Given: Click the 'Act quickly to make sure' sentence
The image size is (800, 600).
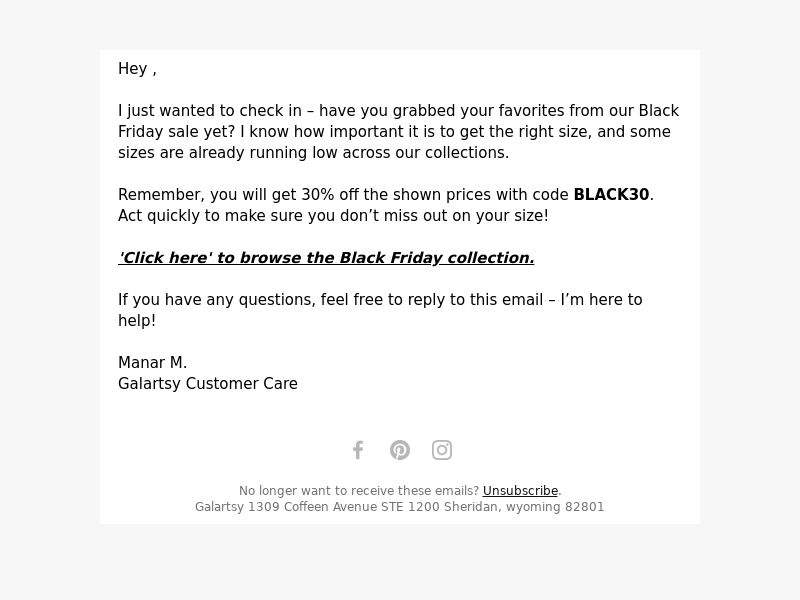Looking at the screenshot, I should point(333,215).
